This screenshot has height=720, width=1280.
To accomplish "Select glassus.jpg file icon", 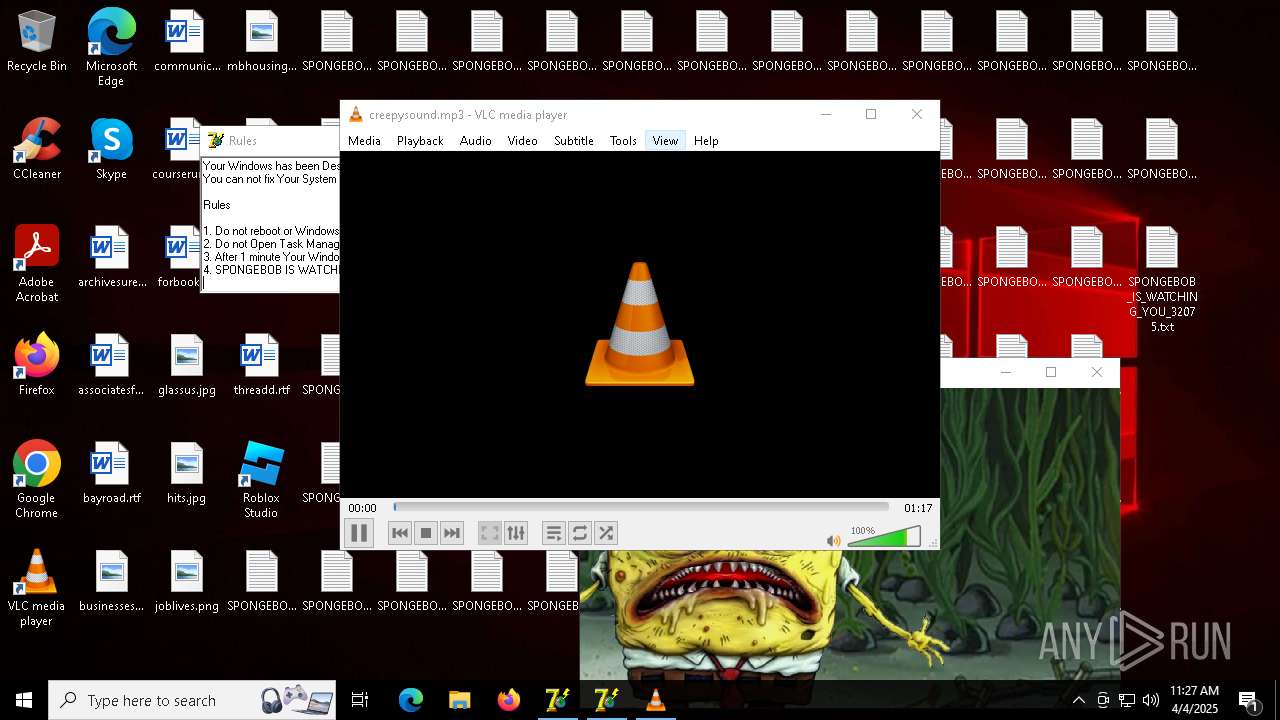I will coord(187,365).
